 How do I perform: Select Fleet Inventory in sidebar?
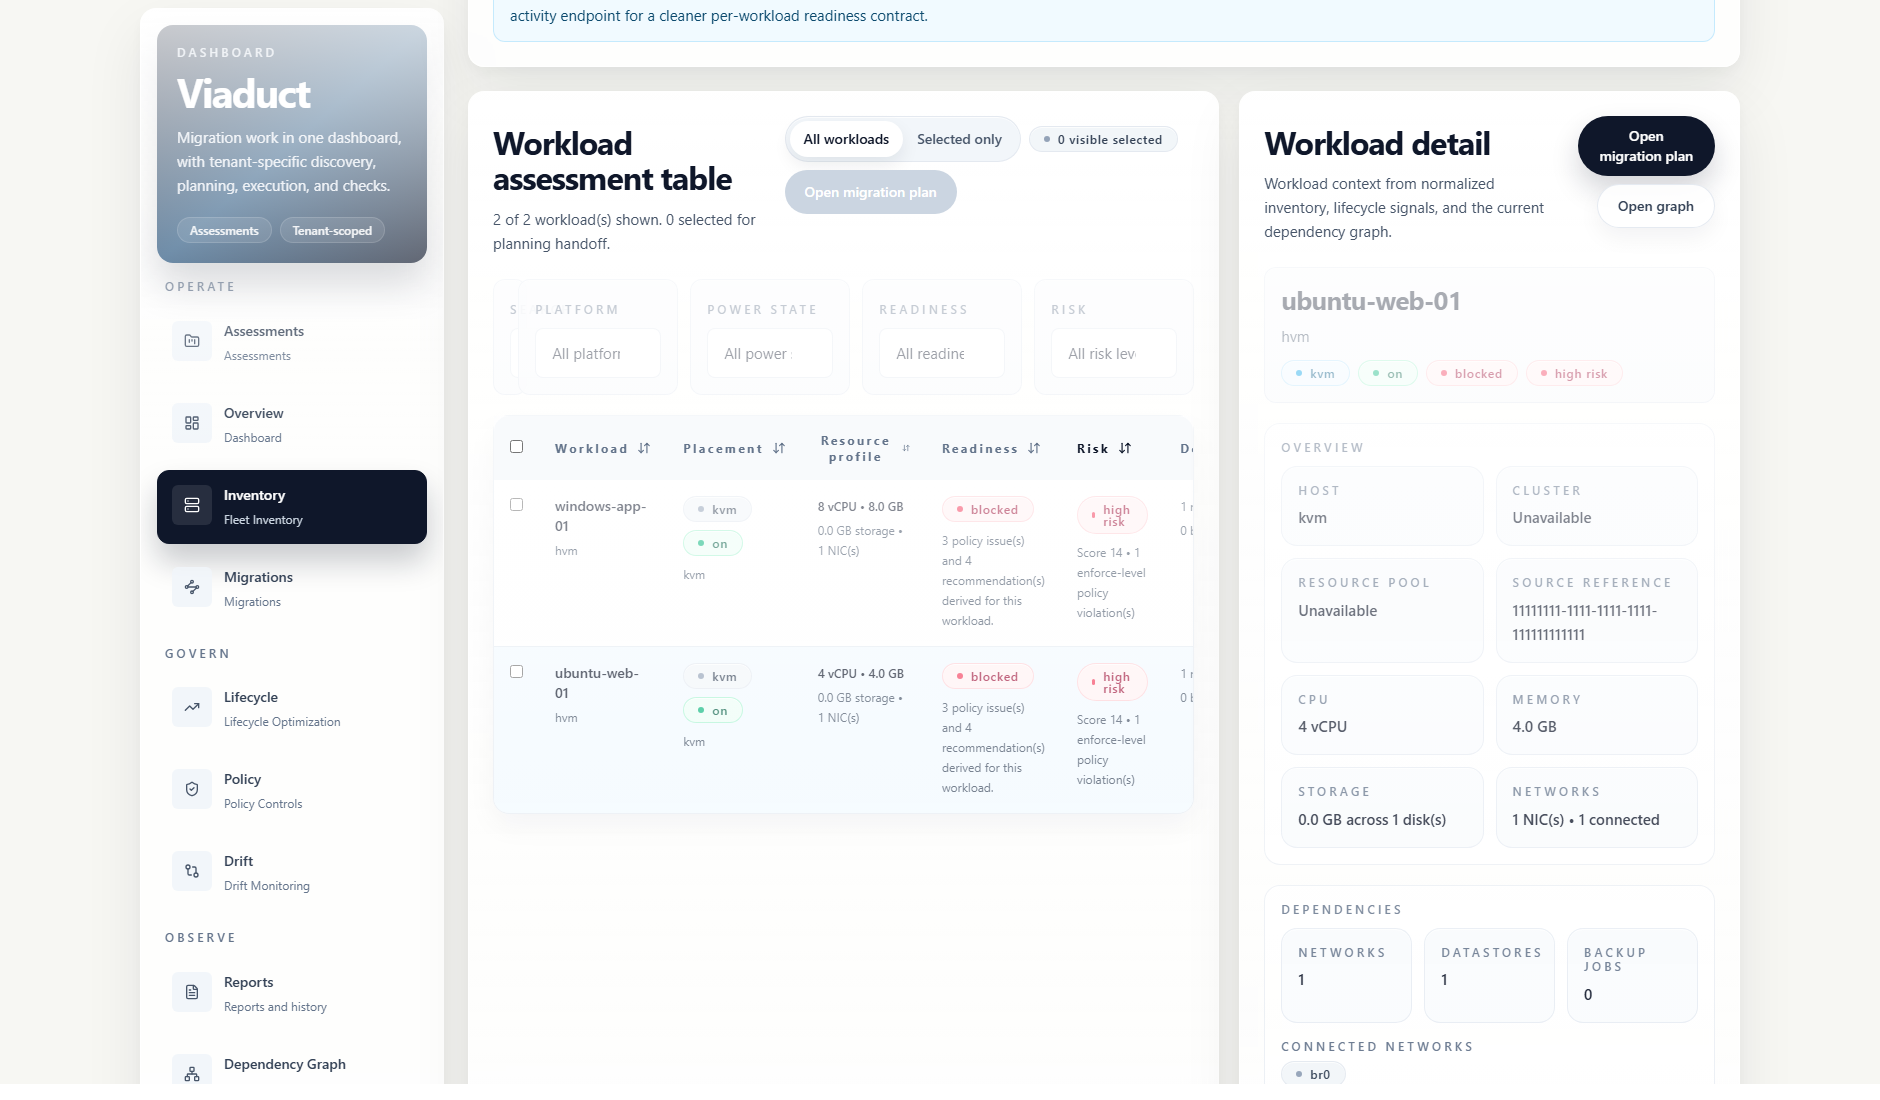(292, 507)
